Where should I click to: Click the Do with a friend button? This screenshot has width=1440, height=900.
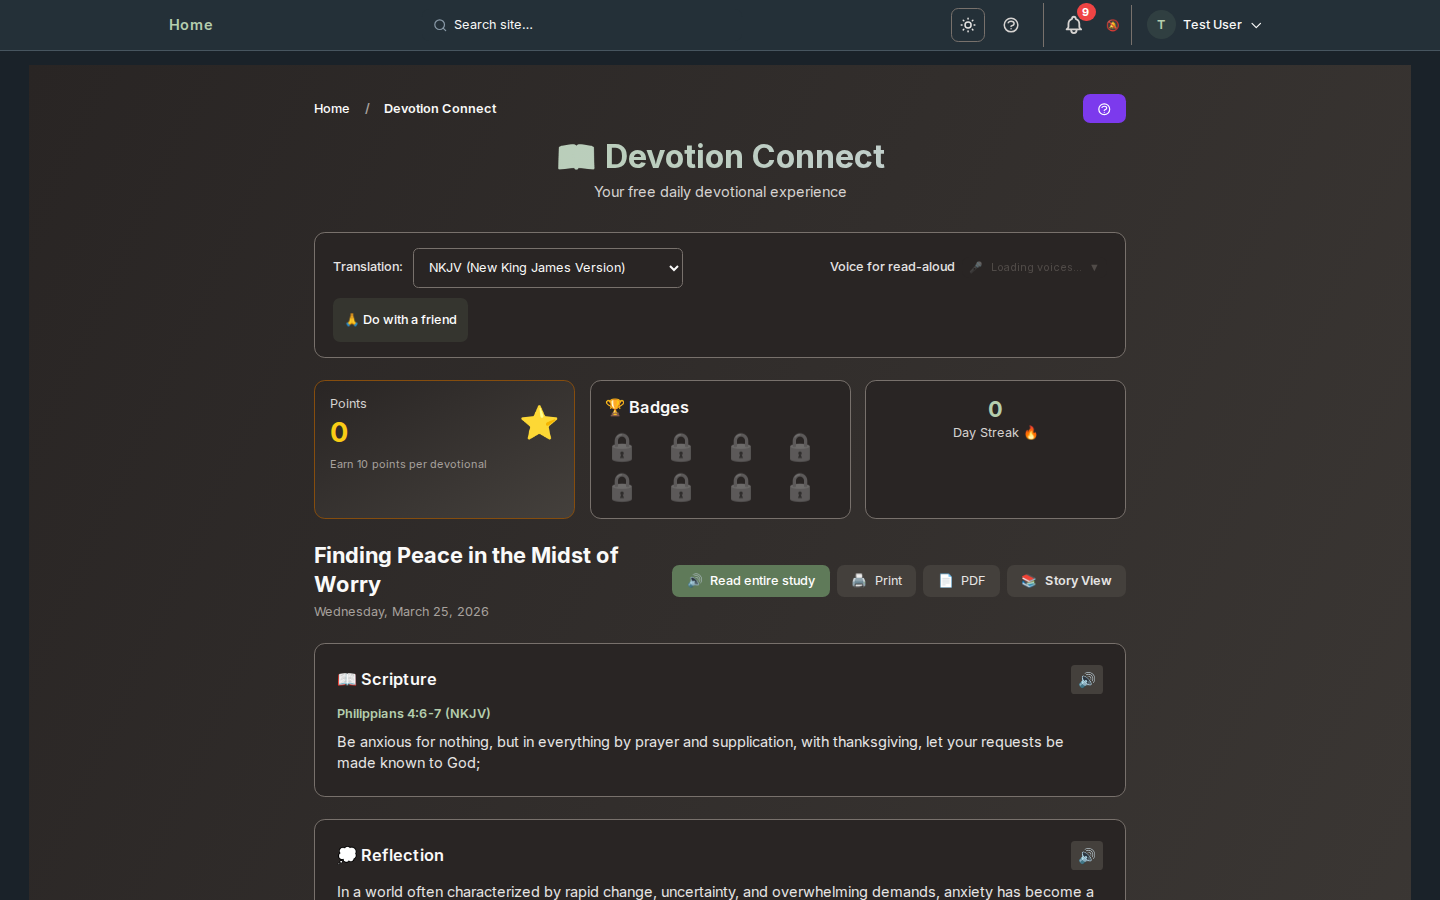[x=400, y=320]
